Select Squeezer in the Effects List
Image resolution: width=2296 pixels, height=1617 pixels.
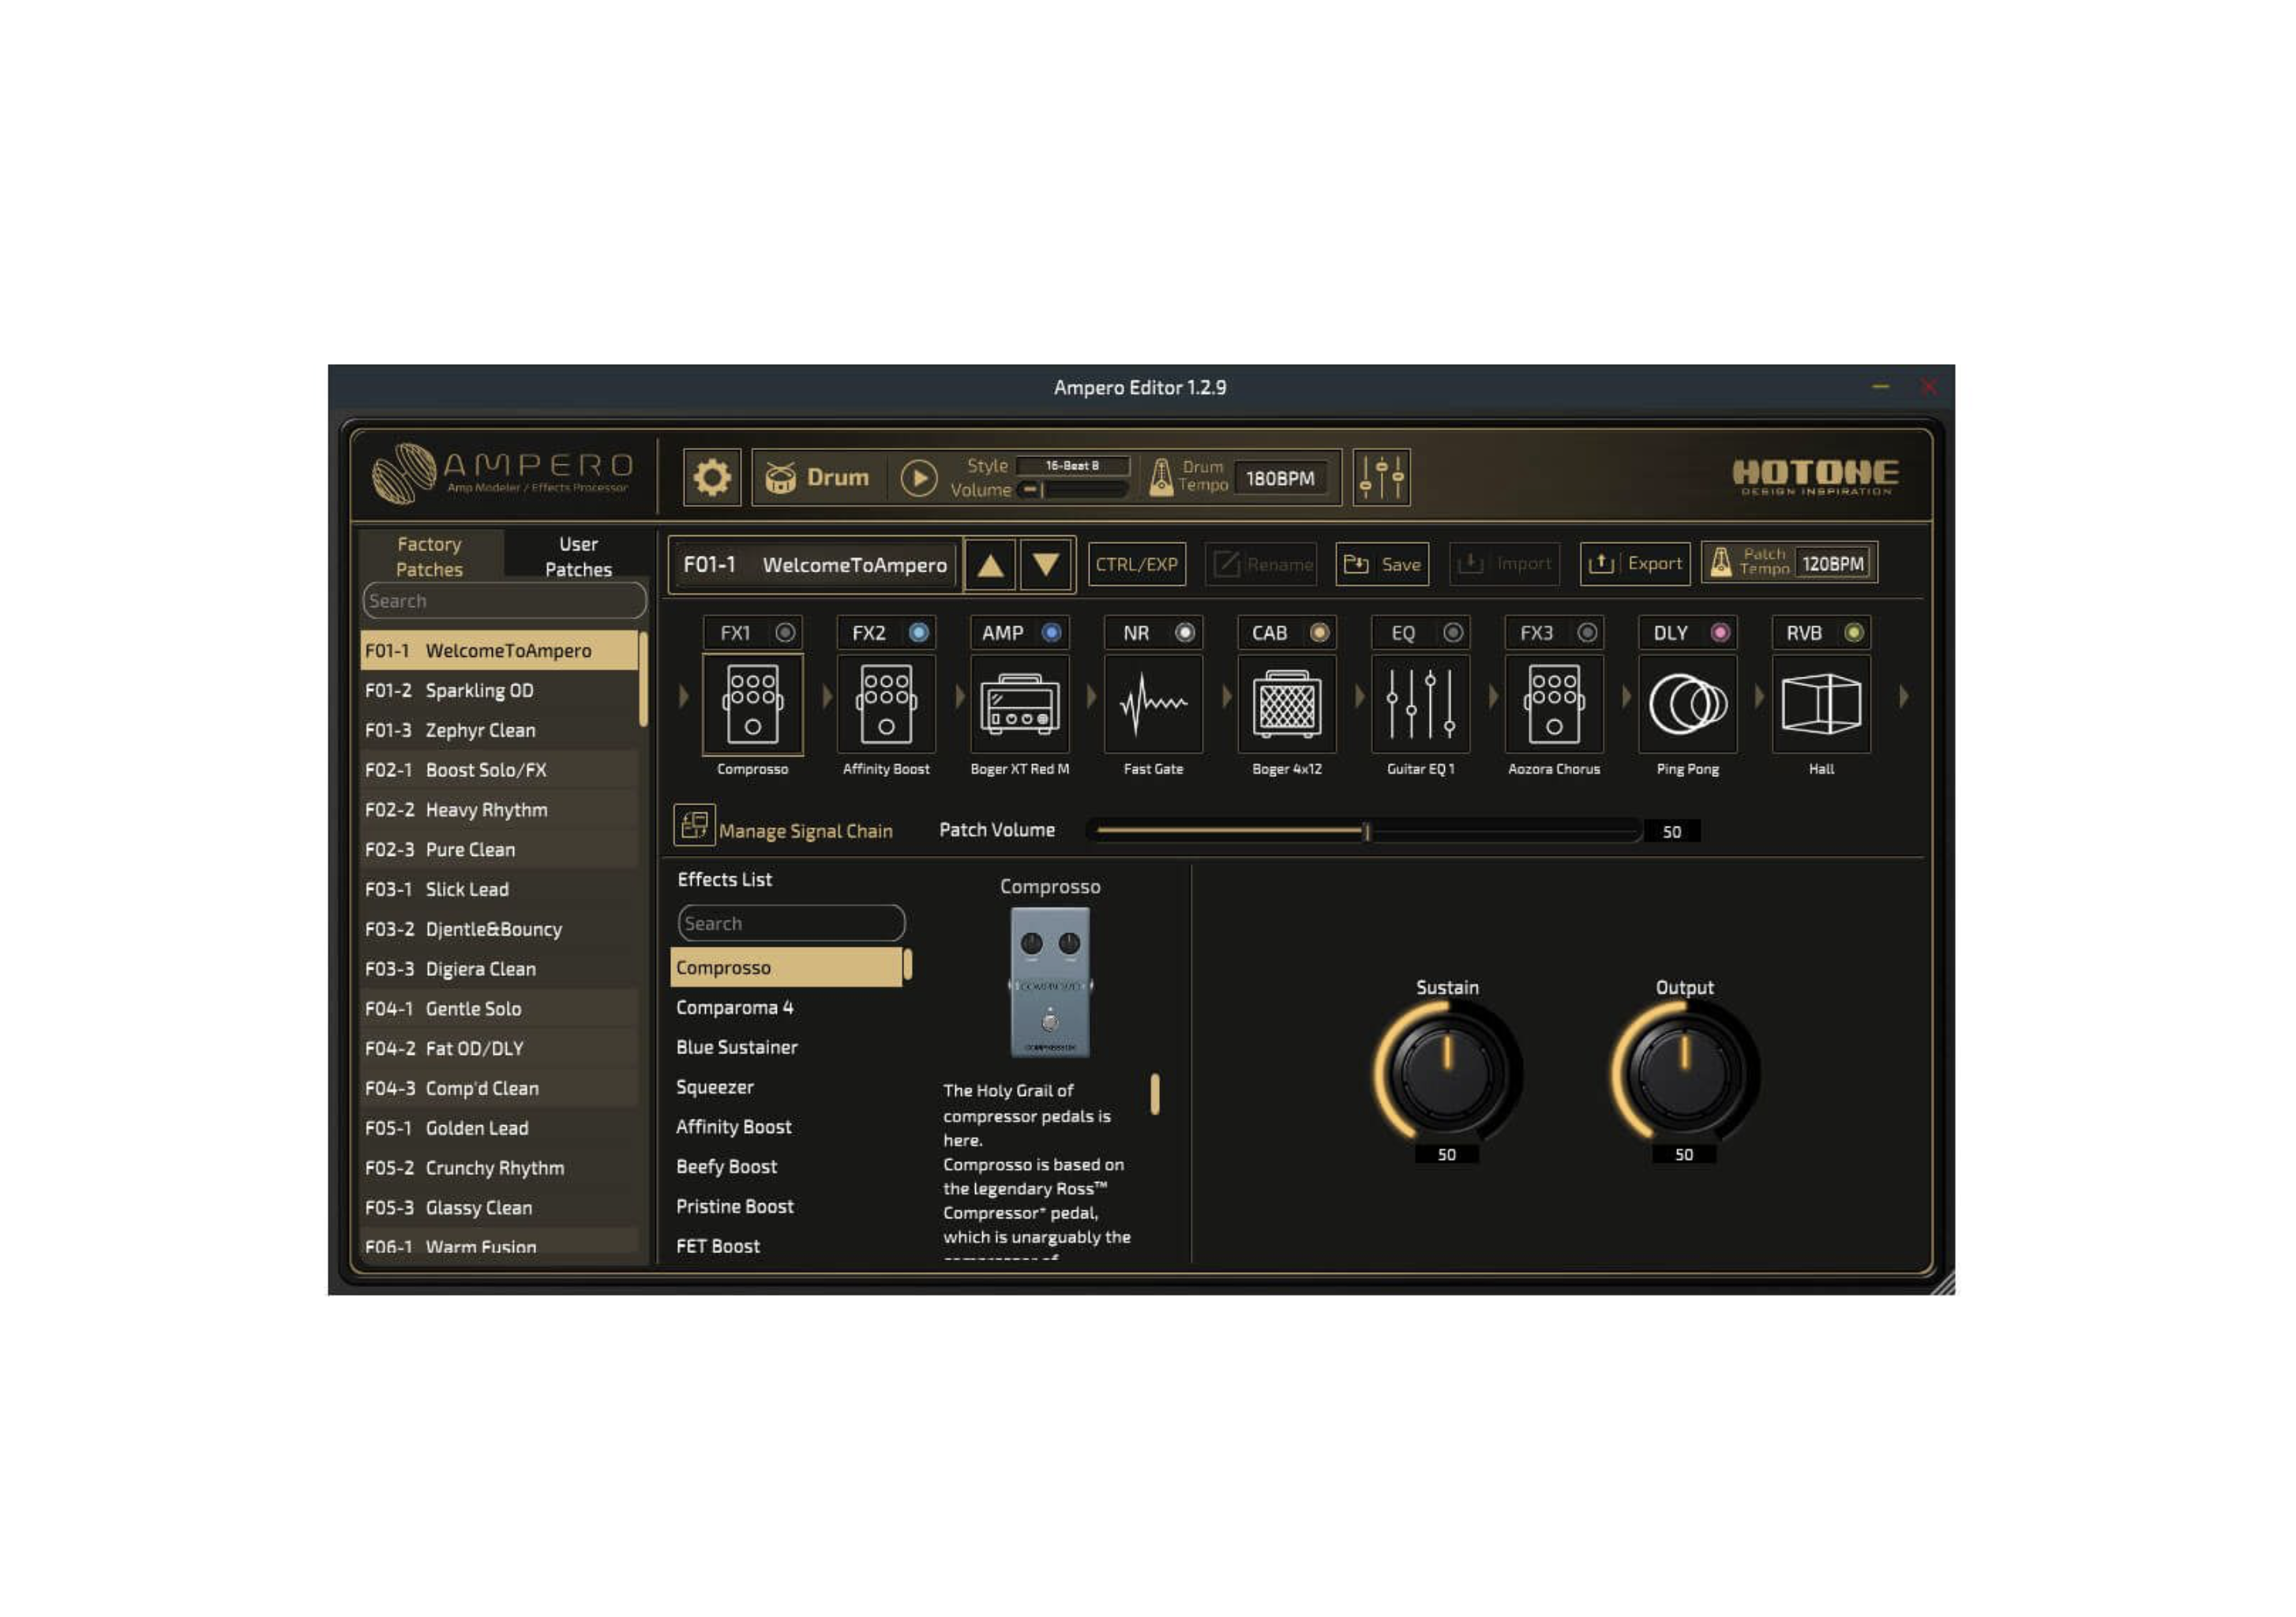pyautogui.click(x=785, y=1088)
